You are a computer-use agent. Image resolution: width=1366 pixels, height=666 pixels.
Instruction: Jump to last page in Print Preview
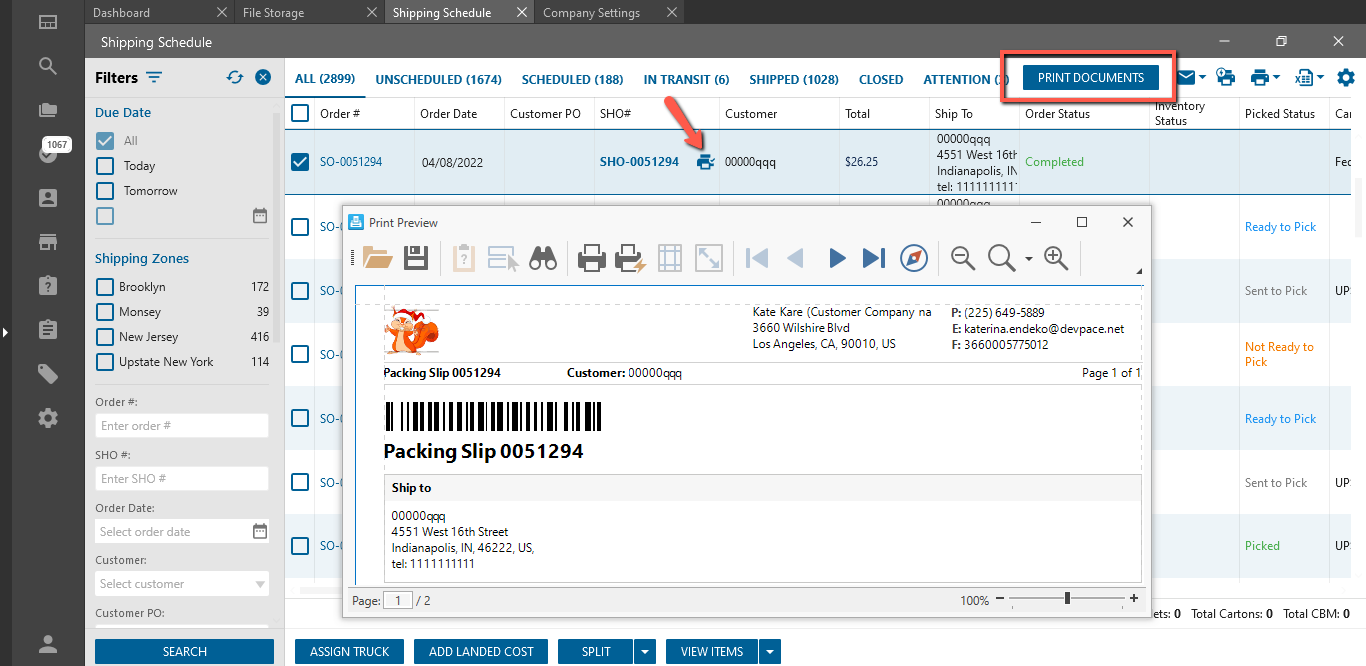tap(873, 258)
